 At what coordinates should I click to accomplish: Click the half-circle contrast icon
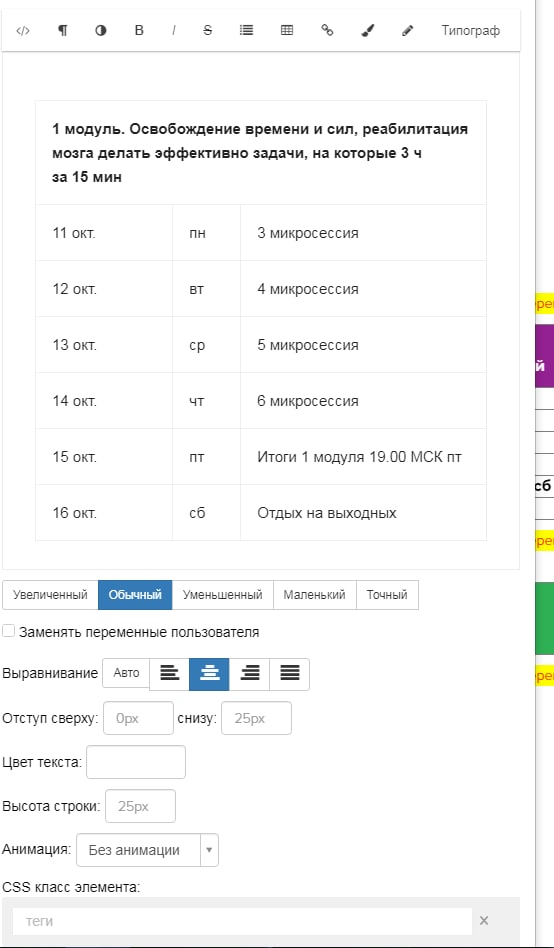(x=101, y=31)
